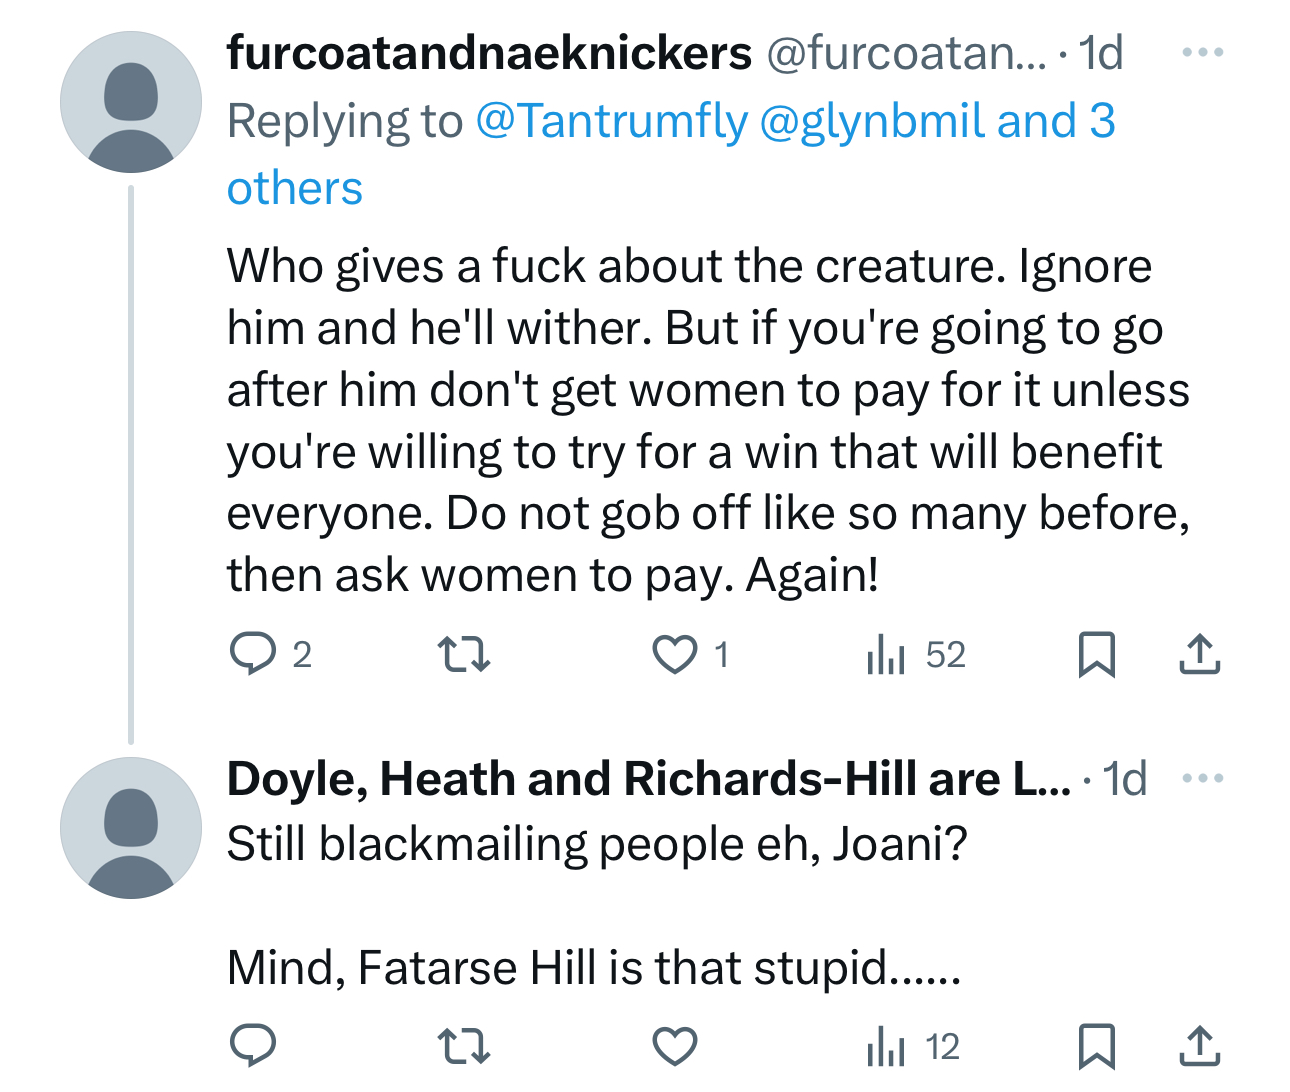Open furcoatandnaeknickers profile avatar
Viewport: 1290px width, 1092px height.
point(131,102)
